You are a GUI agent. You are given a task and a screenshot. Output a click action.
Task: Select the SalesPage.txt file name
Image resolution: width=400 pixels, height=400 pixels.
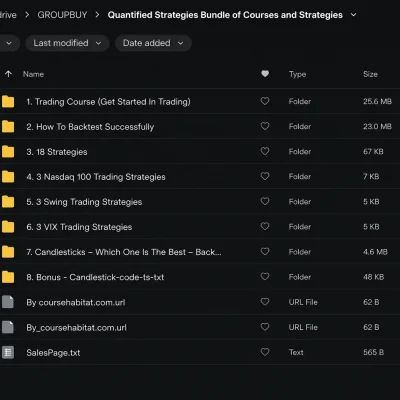53,353
